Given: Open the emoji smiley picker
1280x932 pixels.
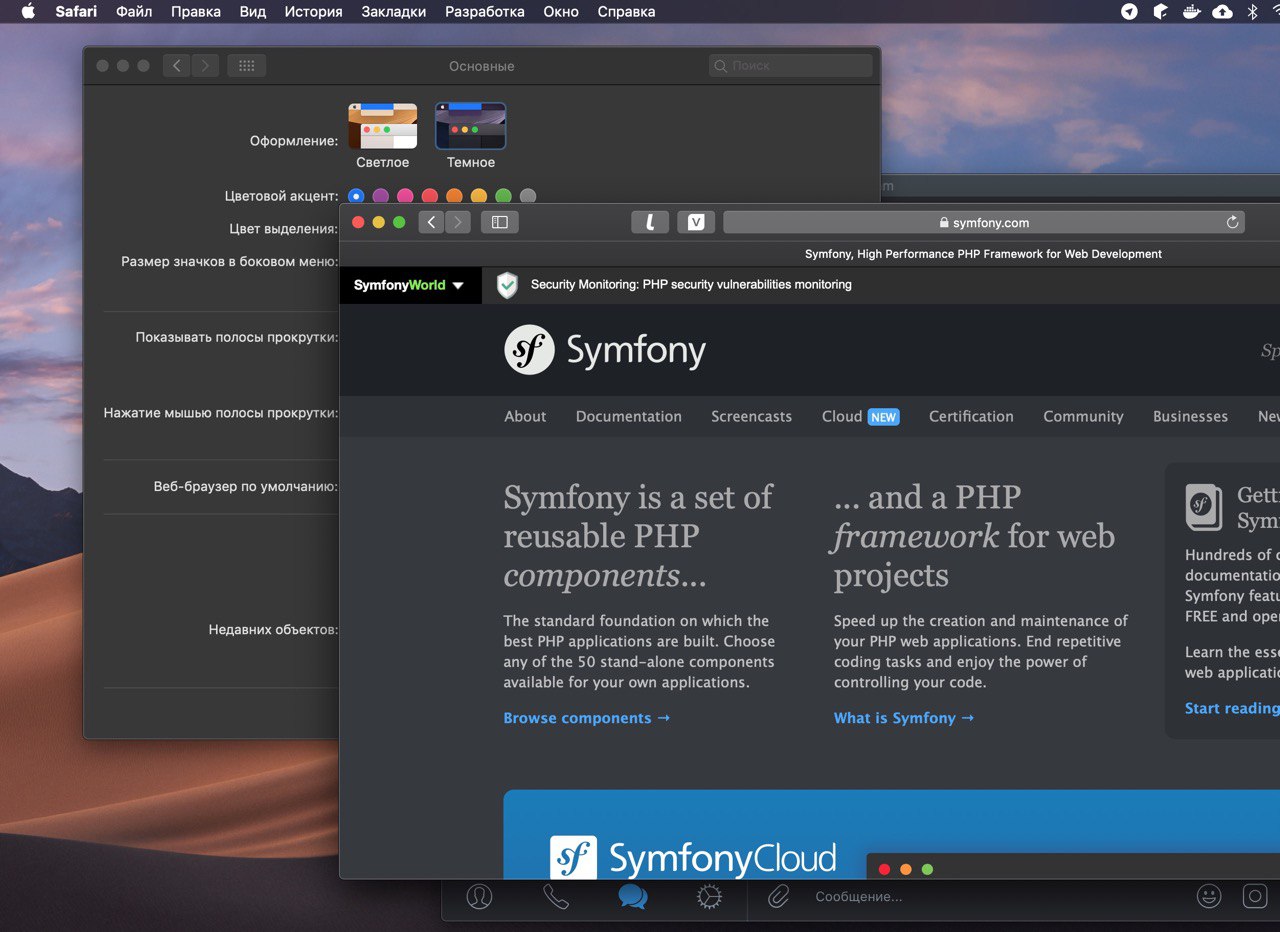Looking at the screenshot, I should (x=1209, y=897).
